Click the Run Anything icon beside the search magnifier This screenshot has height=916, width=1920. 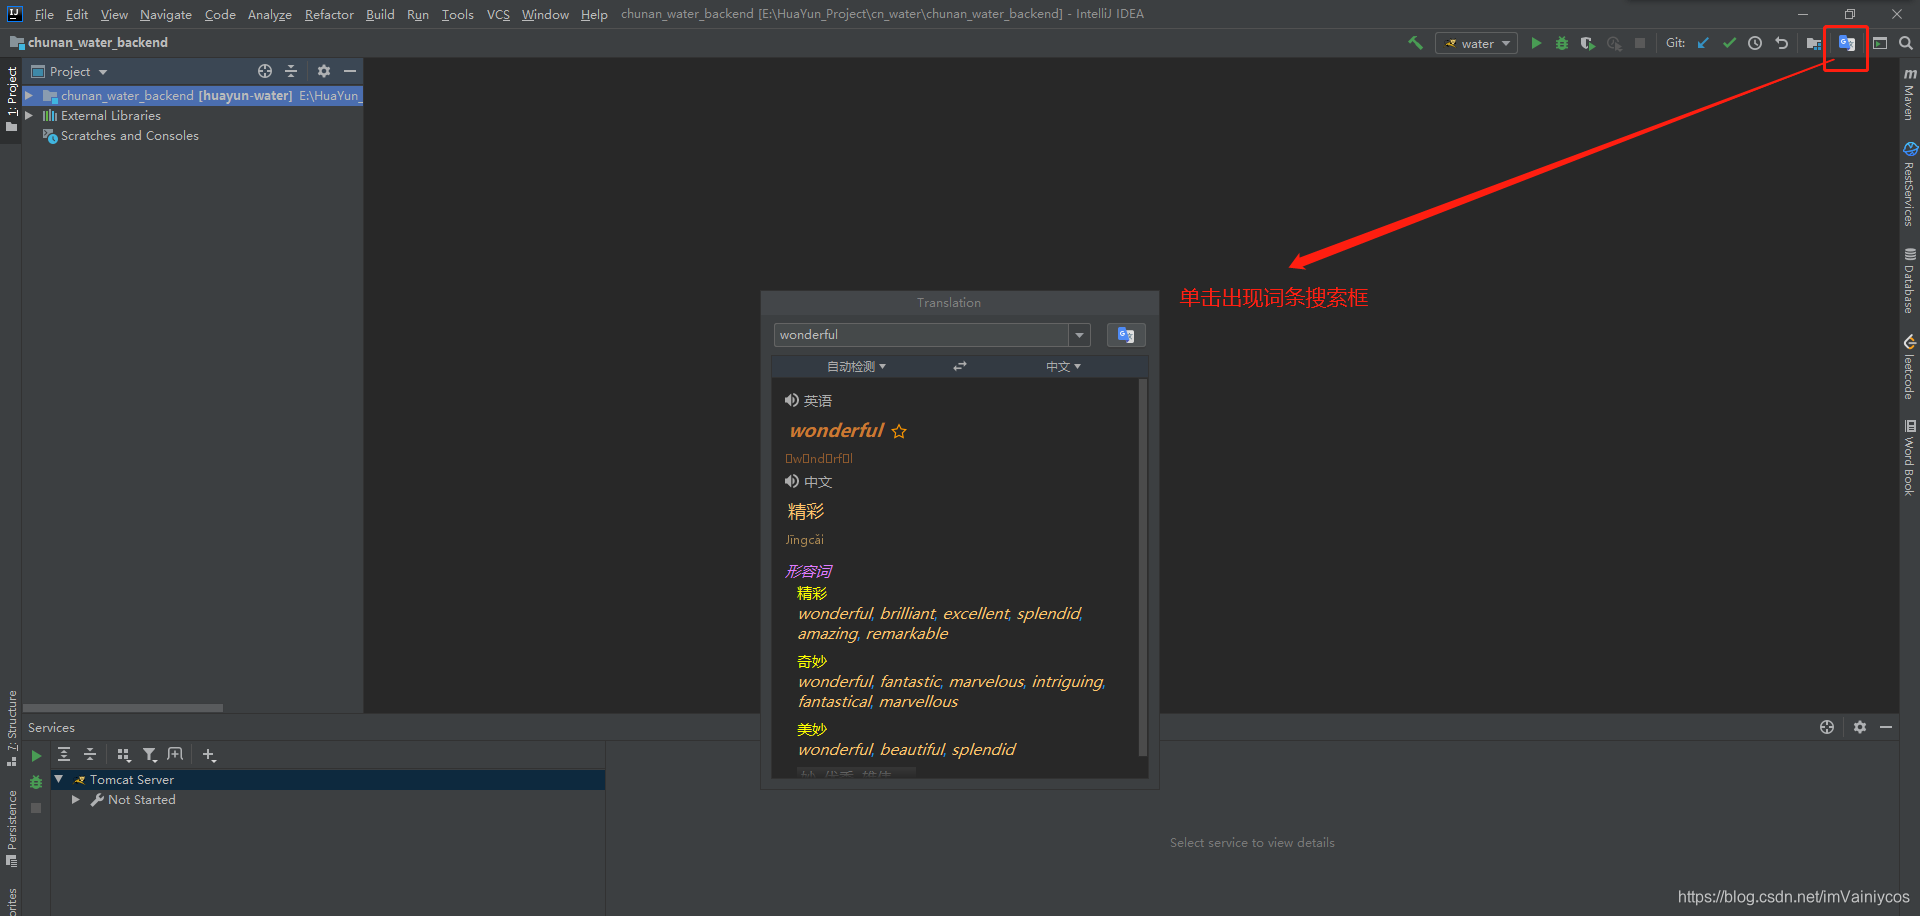tap(1880, 43)
